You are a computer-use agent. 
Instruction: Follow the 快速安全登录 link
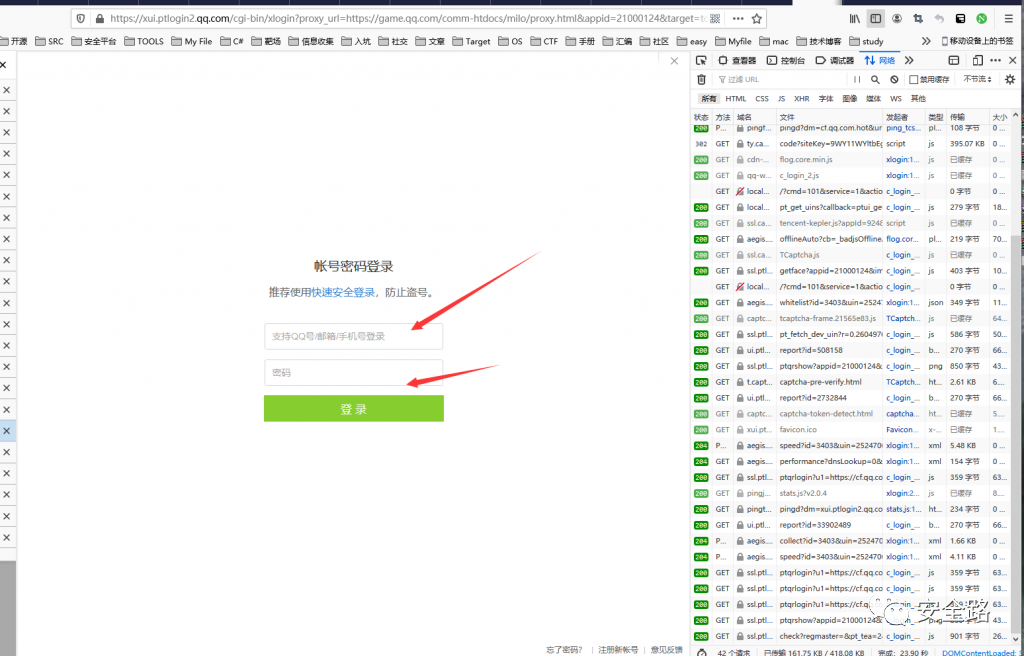click(343, 292)
